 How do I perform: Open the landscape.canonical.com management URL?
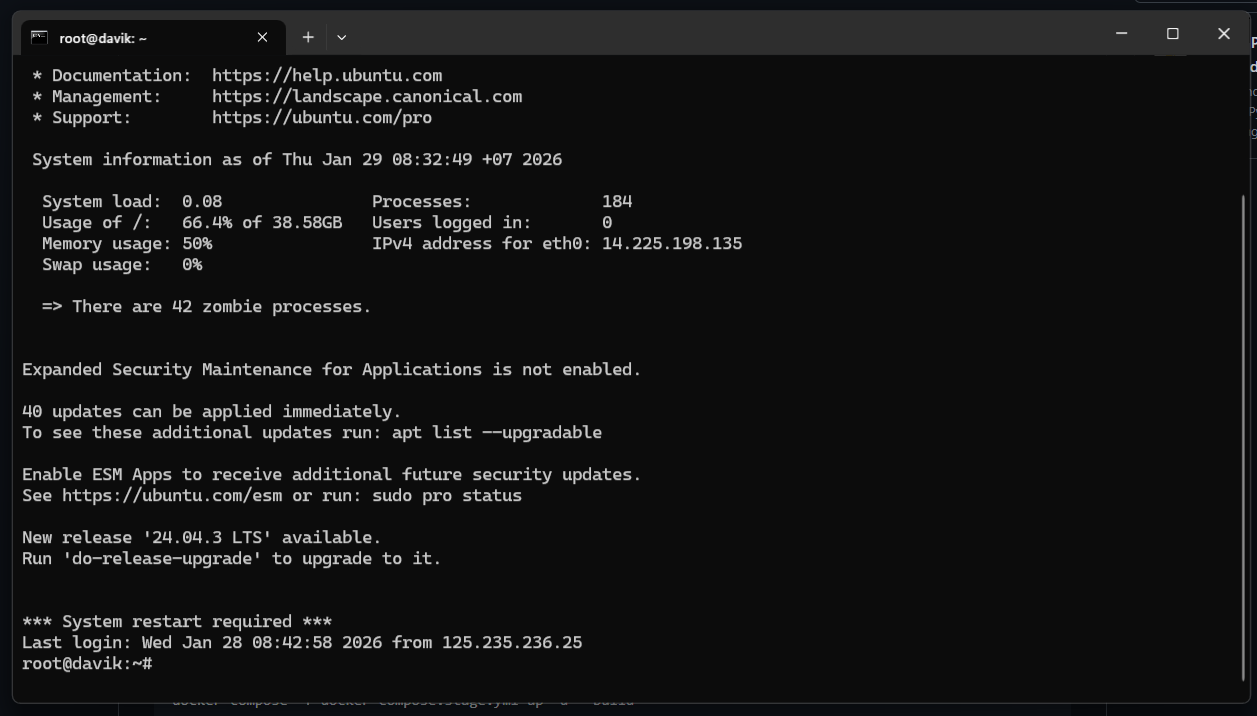pos(366,97)
